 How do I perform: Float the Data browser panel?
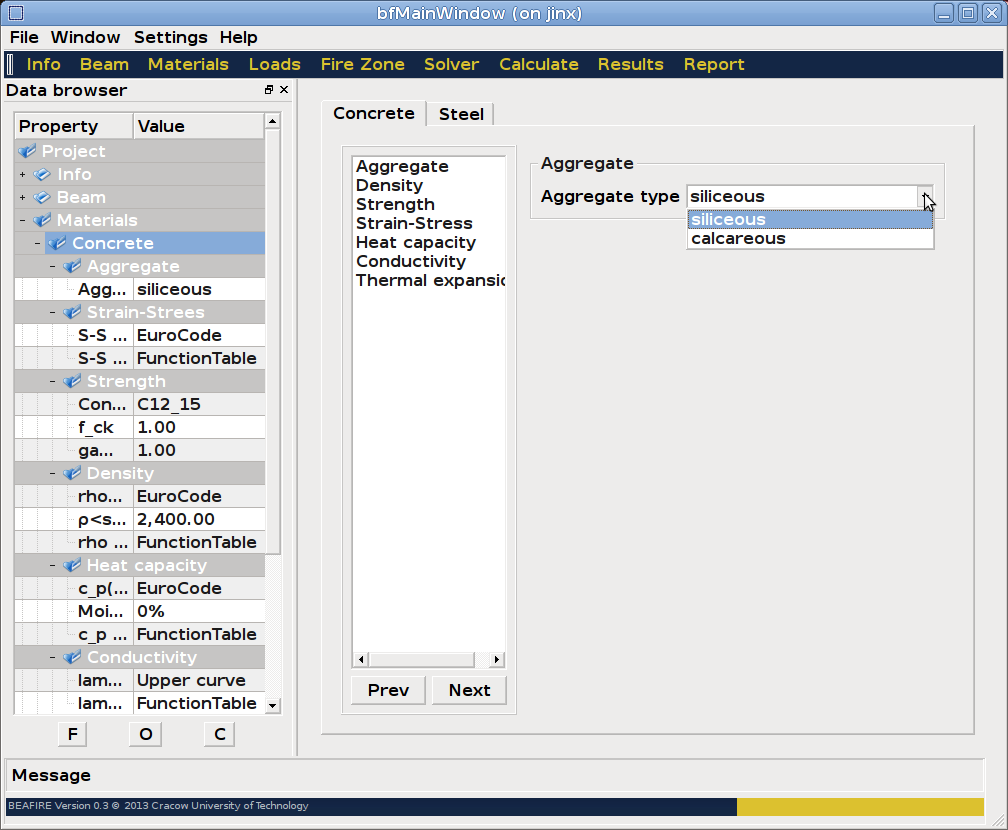tap(269, 90)
